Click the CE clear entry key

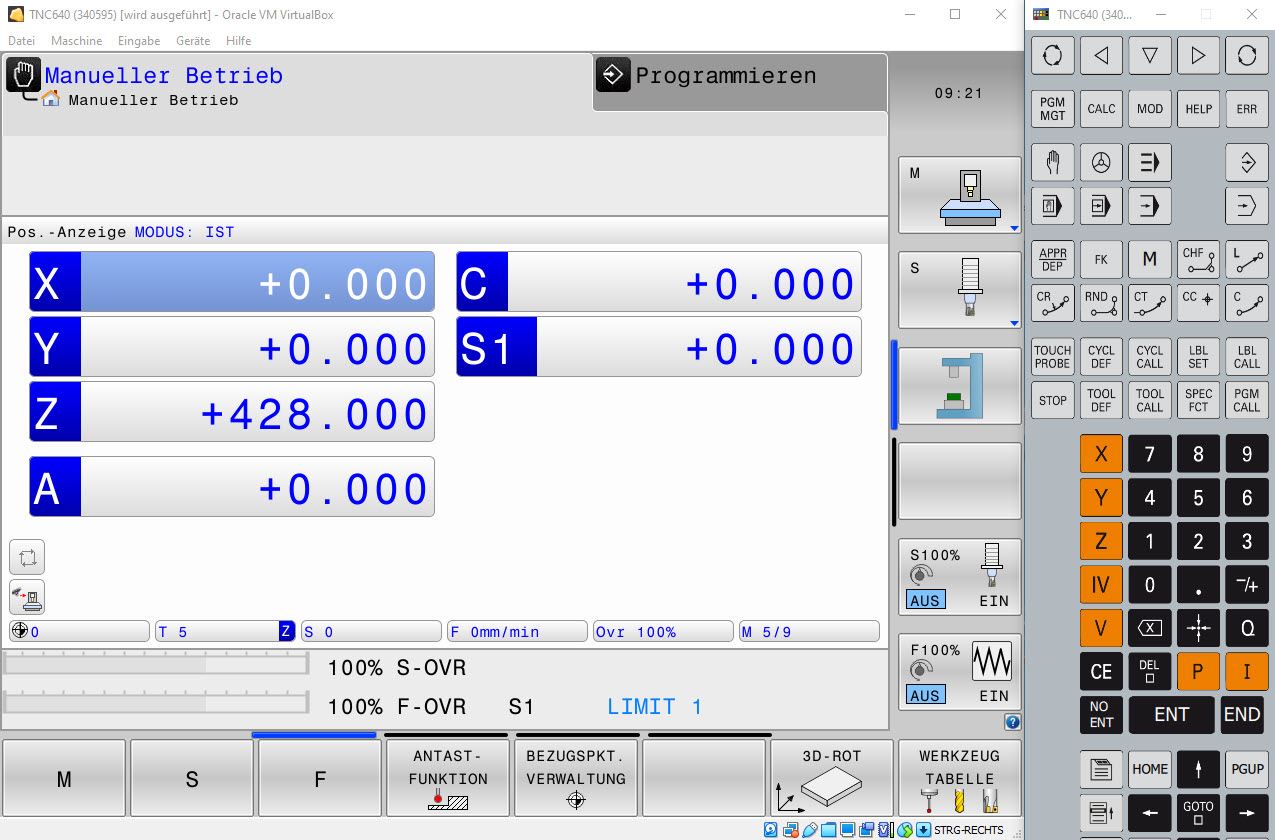tap(1101, 672)
